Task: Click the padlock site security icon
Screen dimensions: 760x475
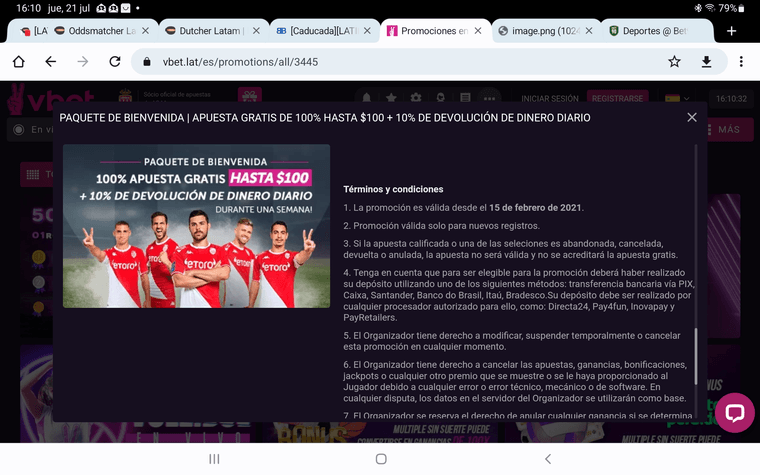Action: [147, 62]
